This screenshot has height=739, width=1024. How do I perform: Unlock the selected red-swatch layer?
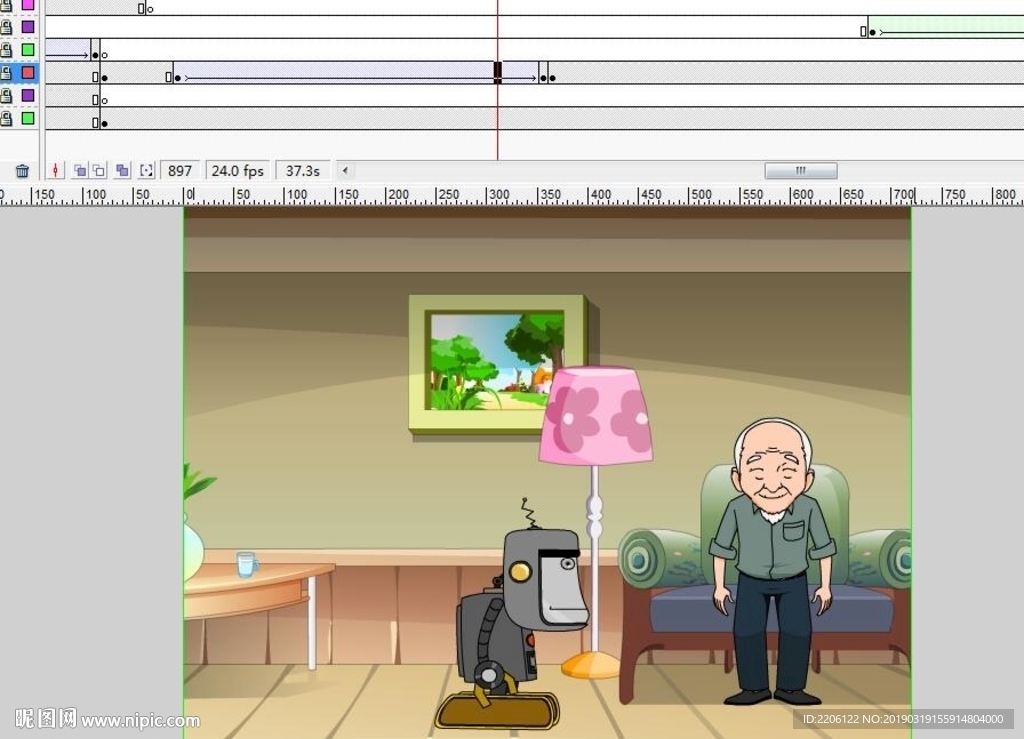click(x=7, y=73)
